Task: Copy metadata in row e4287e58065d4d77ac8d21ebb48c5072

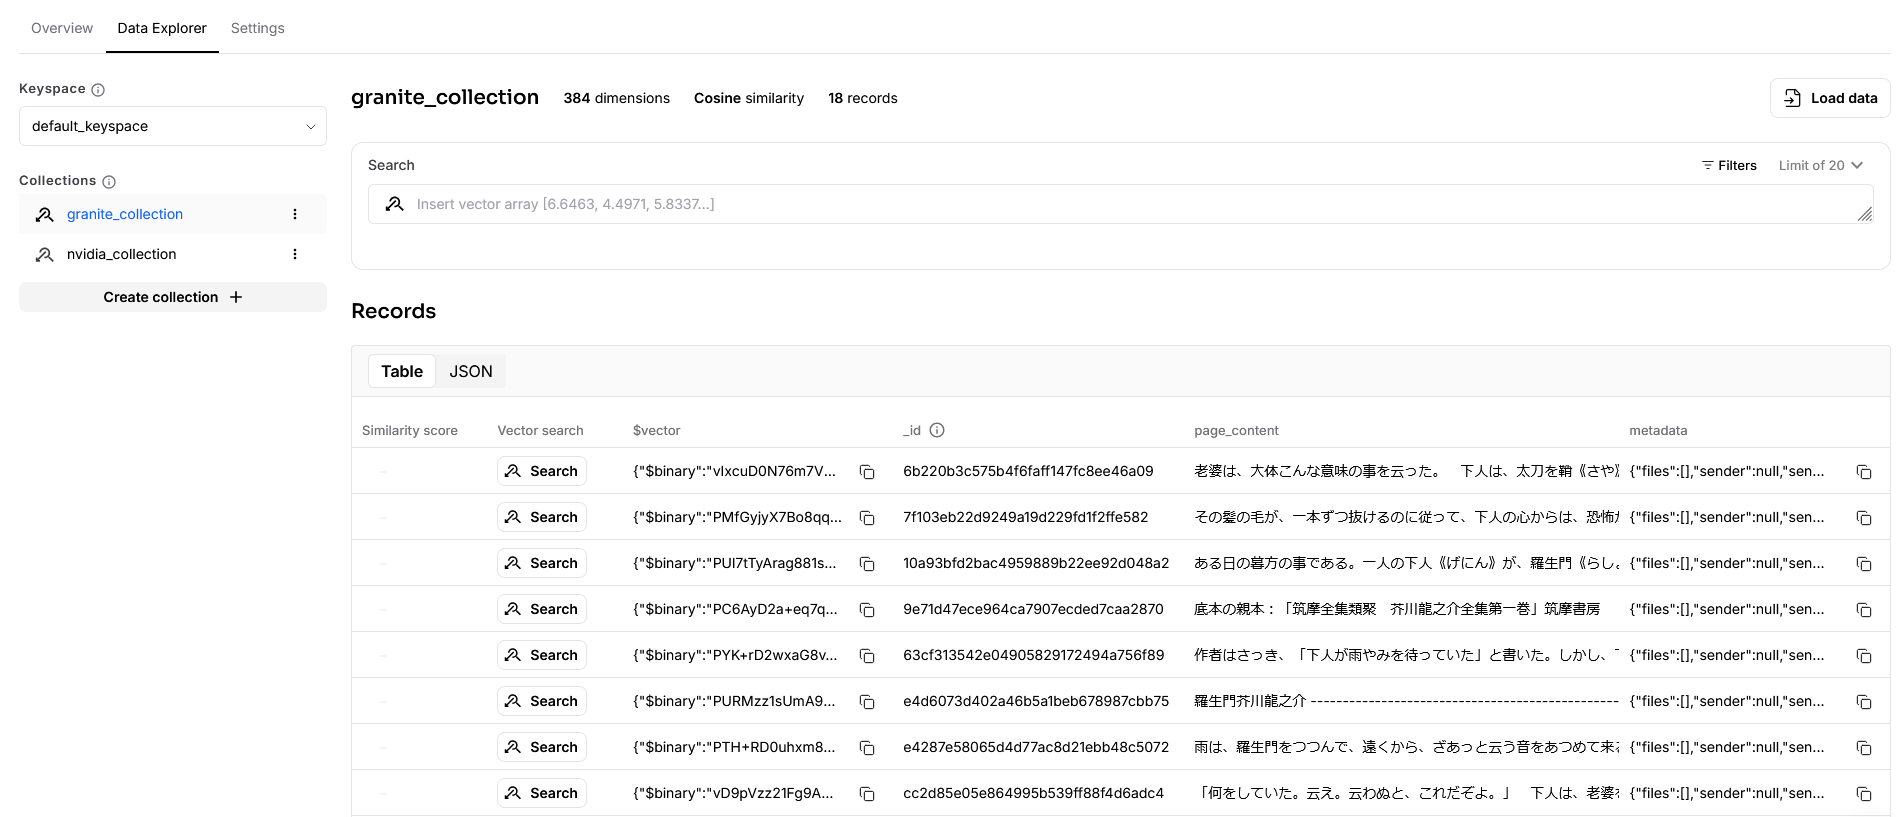Action: [x=1864, y=748]
